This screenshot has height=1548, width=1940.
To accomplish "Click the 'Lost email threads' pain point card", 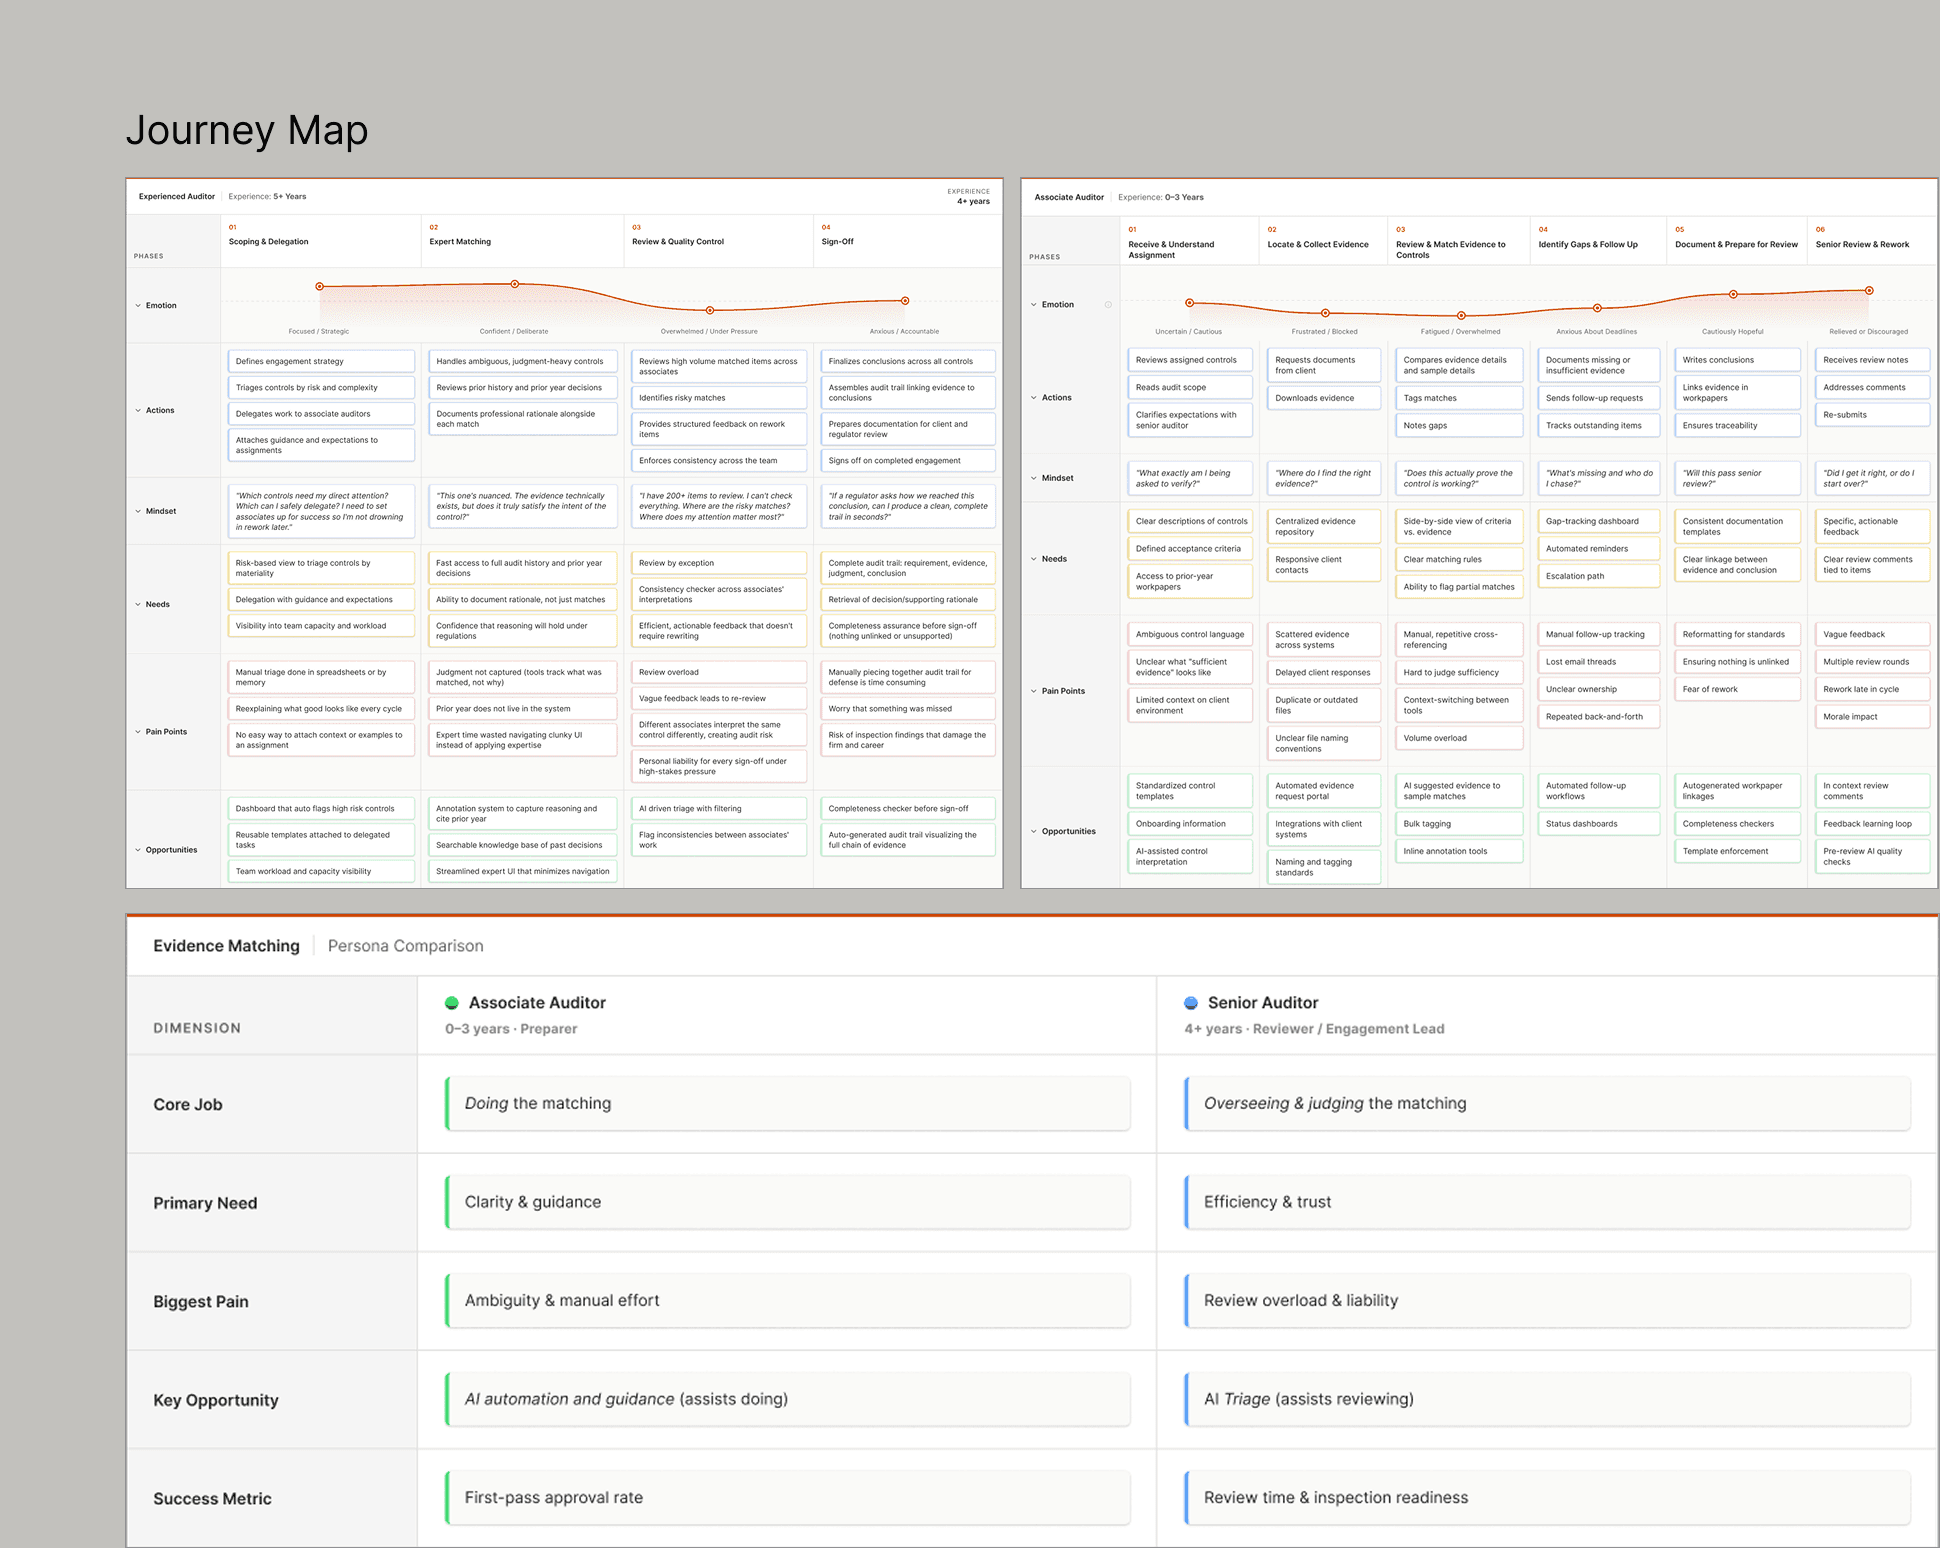I will point(1598,662).
